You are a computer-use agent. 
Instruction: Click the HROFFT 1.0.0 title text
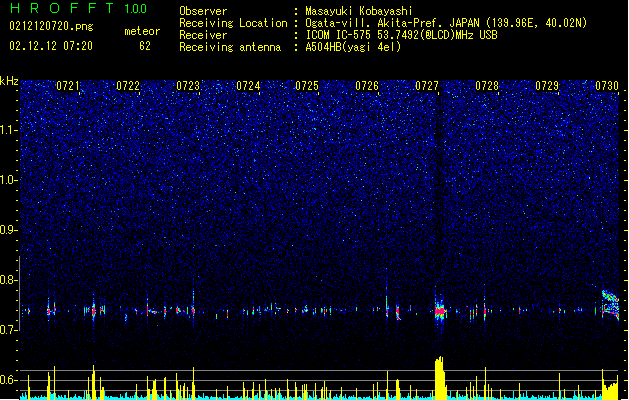click(x=78, y=8)
